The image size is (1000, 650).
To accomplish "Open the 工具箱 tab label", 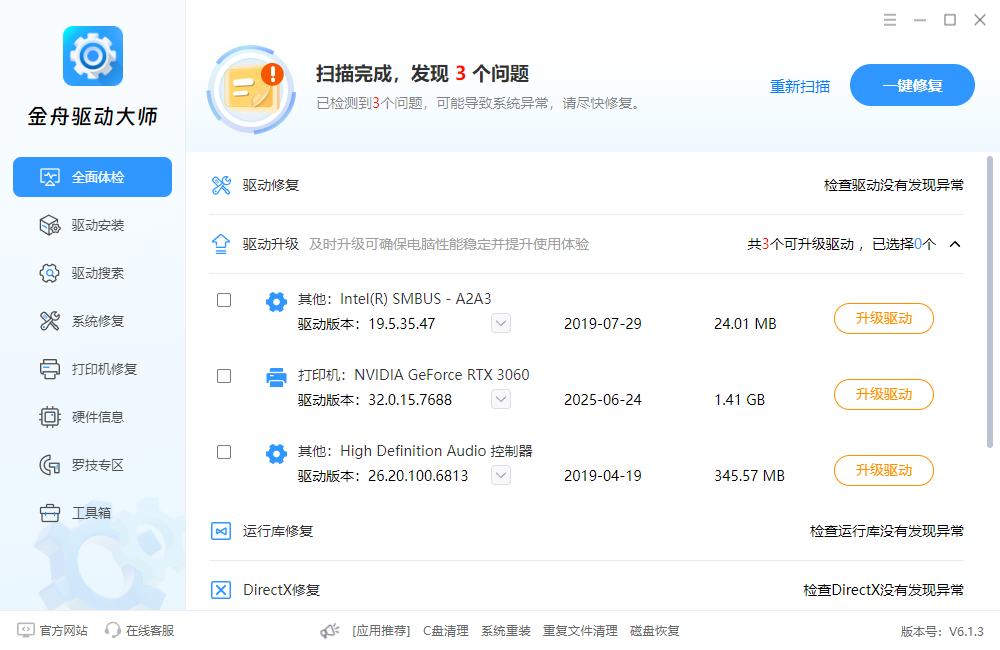I will [x=91, y=513].
